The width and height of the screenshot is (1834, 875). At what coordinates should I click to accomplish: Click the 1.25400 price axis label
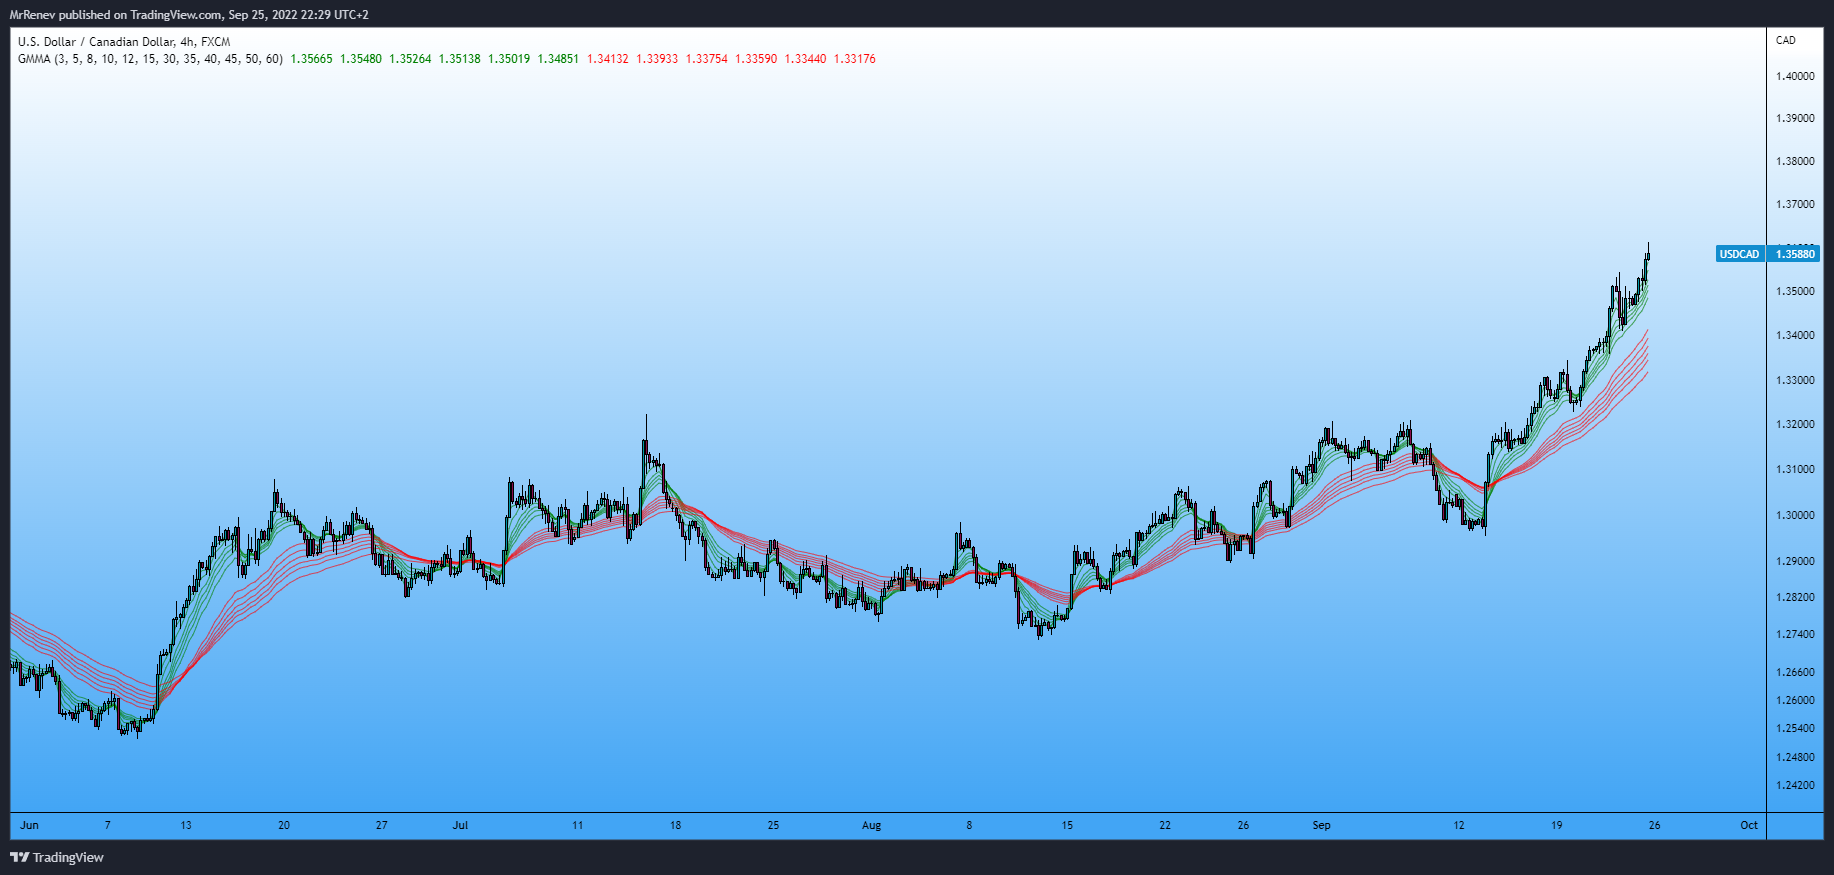(x=1795, y=728)
